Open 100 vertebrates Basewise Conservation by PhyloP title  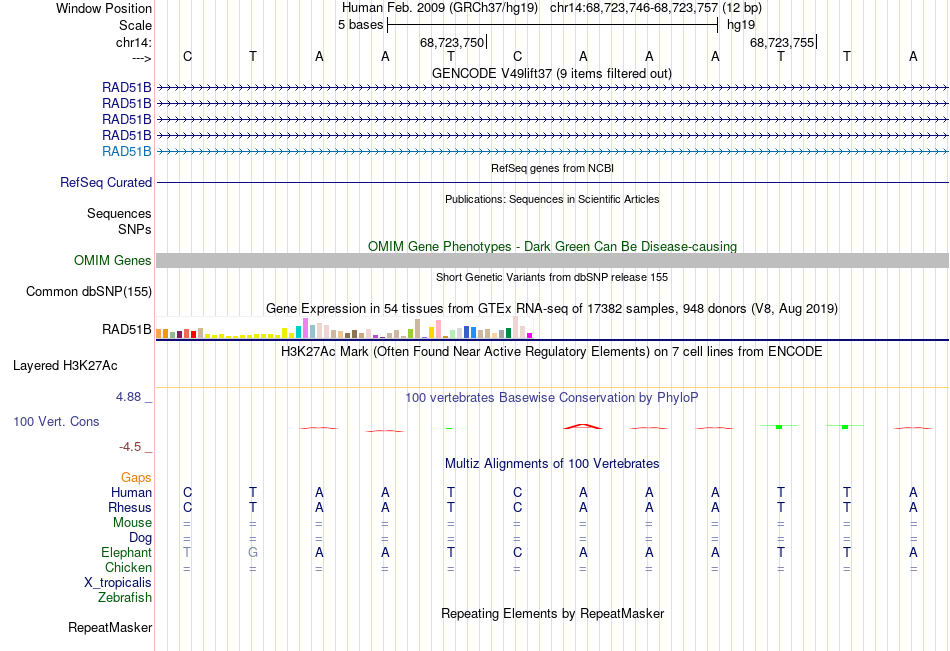pyautogui.click(x=552, y=398)
